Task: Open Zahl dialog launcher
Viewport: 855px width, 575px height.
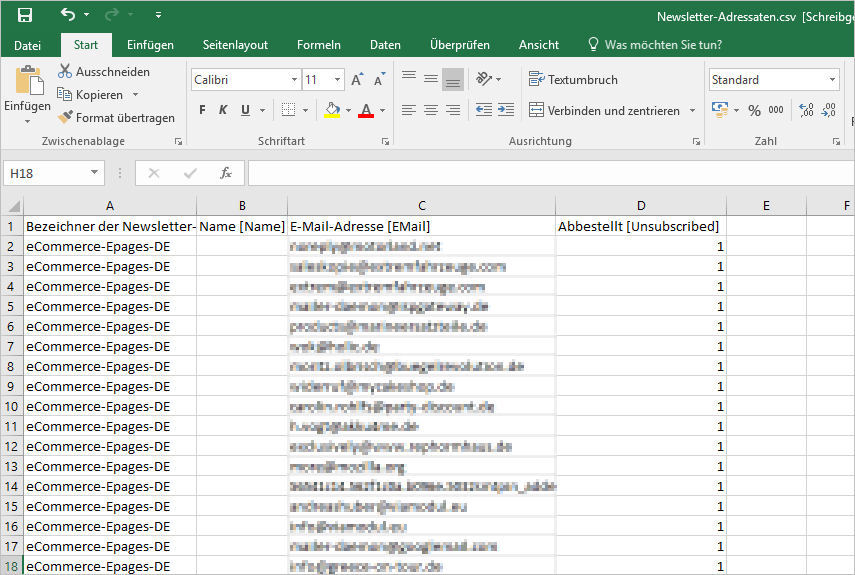Action: coord(836,141)
